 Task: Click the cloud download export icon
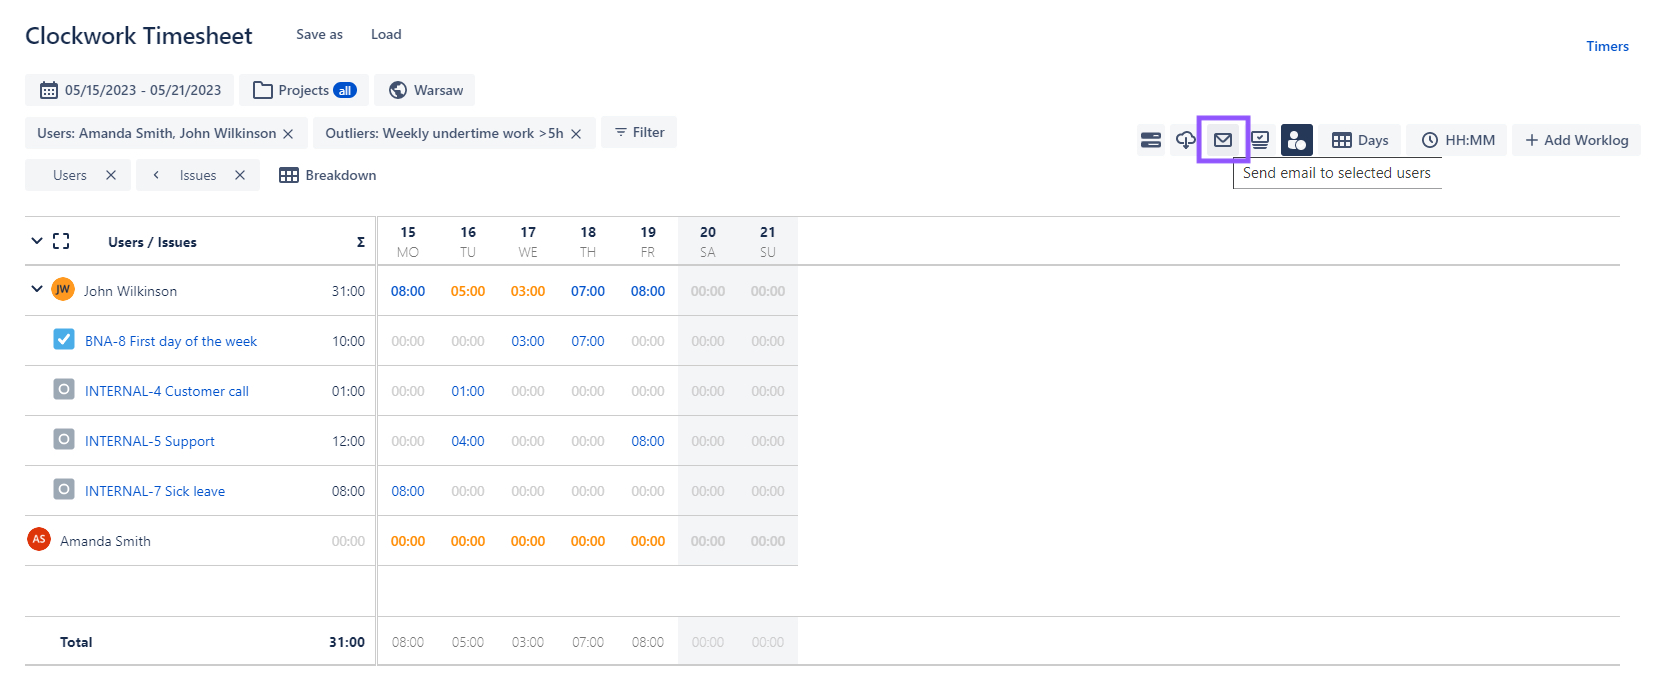click(1185, 140)
